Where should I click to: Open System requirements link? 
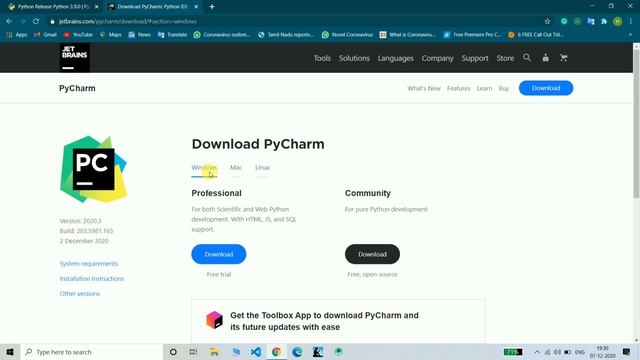pyautogui.click(x=89, y=264)
